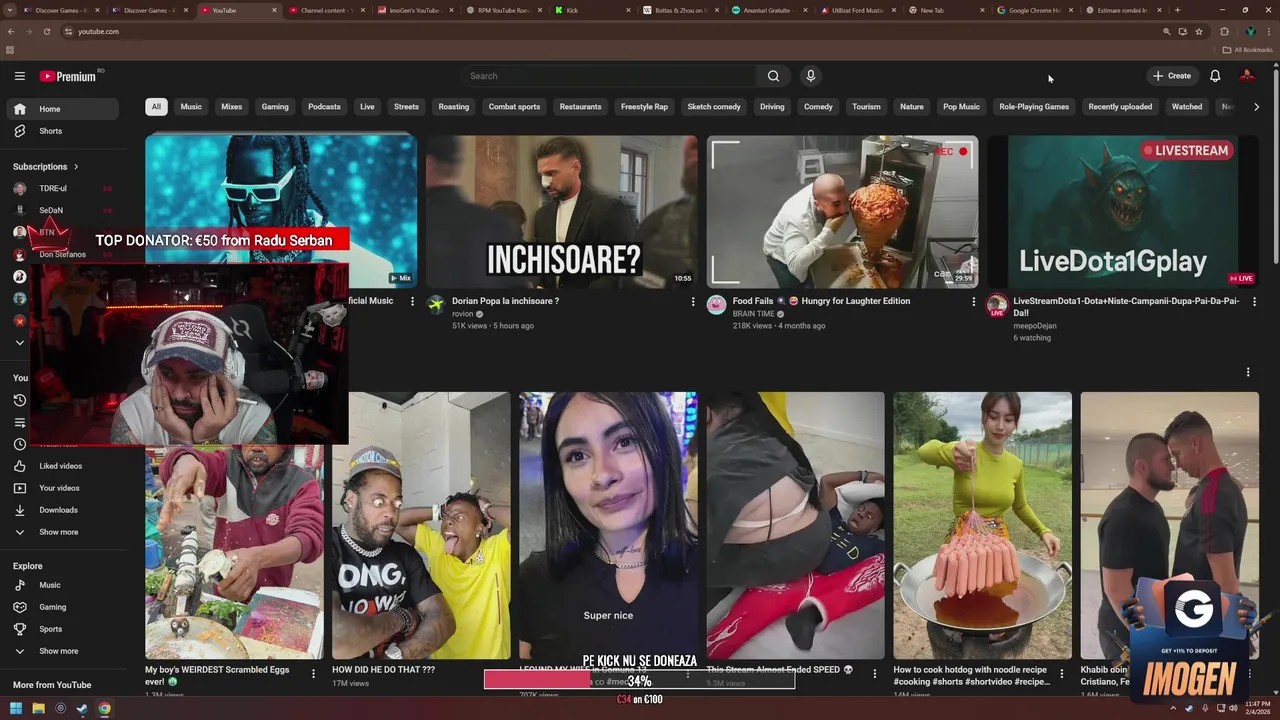Select the Music filter chip
The width and height of the screenshot is (1280, 720).
click(191, 107)
